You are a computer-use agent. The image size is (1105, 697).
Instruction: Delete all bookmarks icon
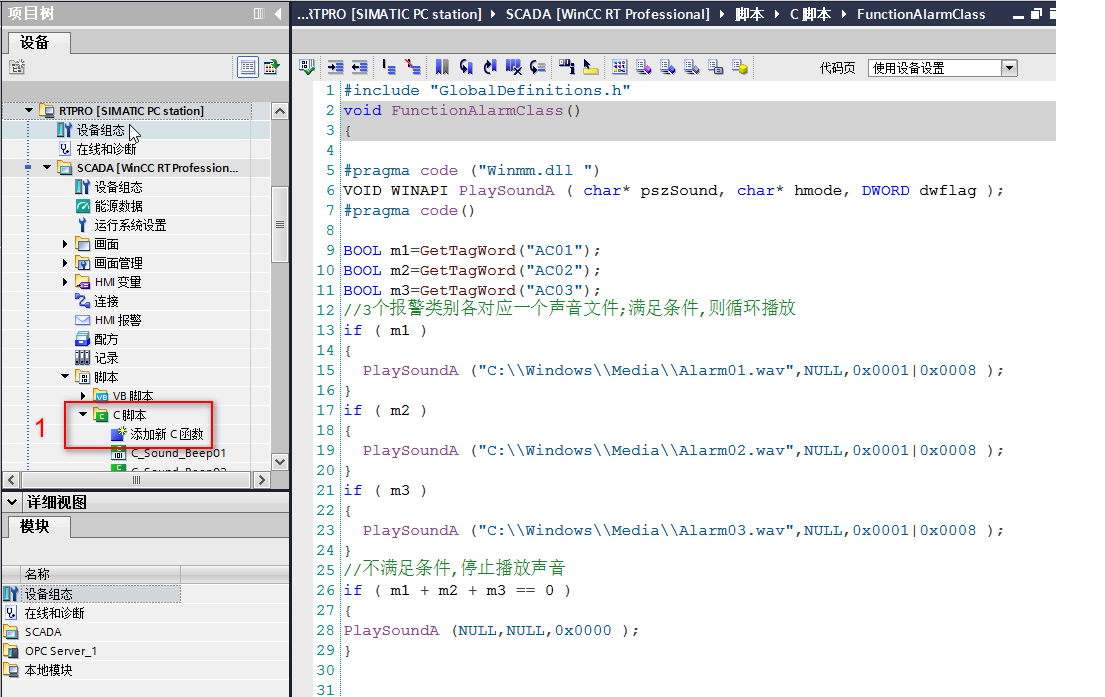click(x=514, y=67)
